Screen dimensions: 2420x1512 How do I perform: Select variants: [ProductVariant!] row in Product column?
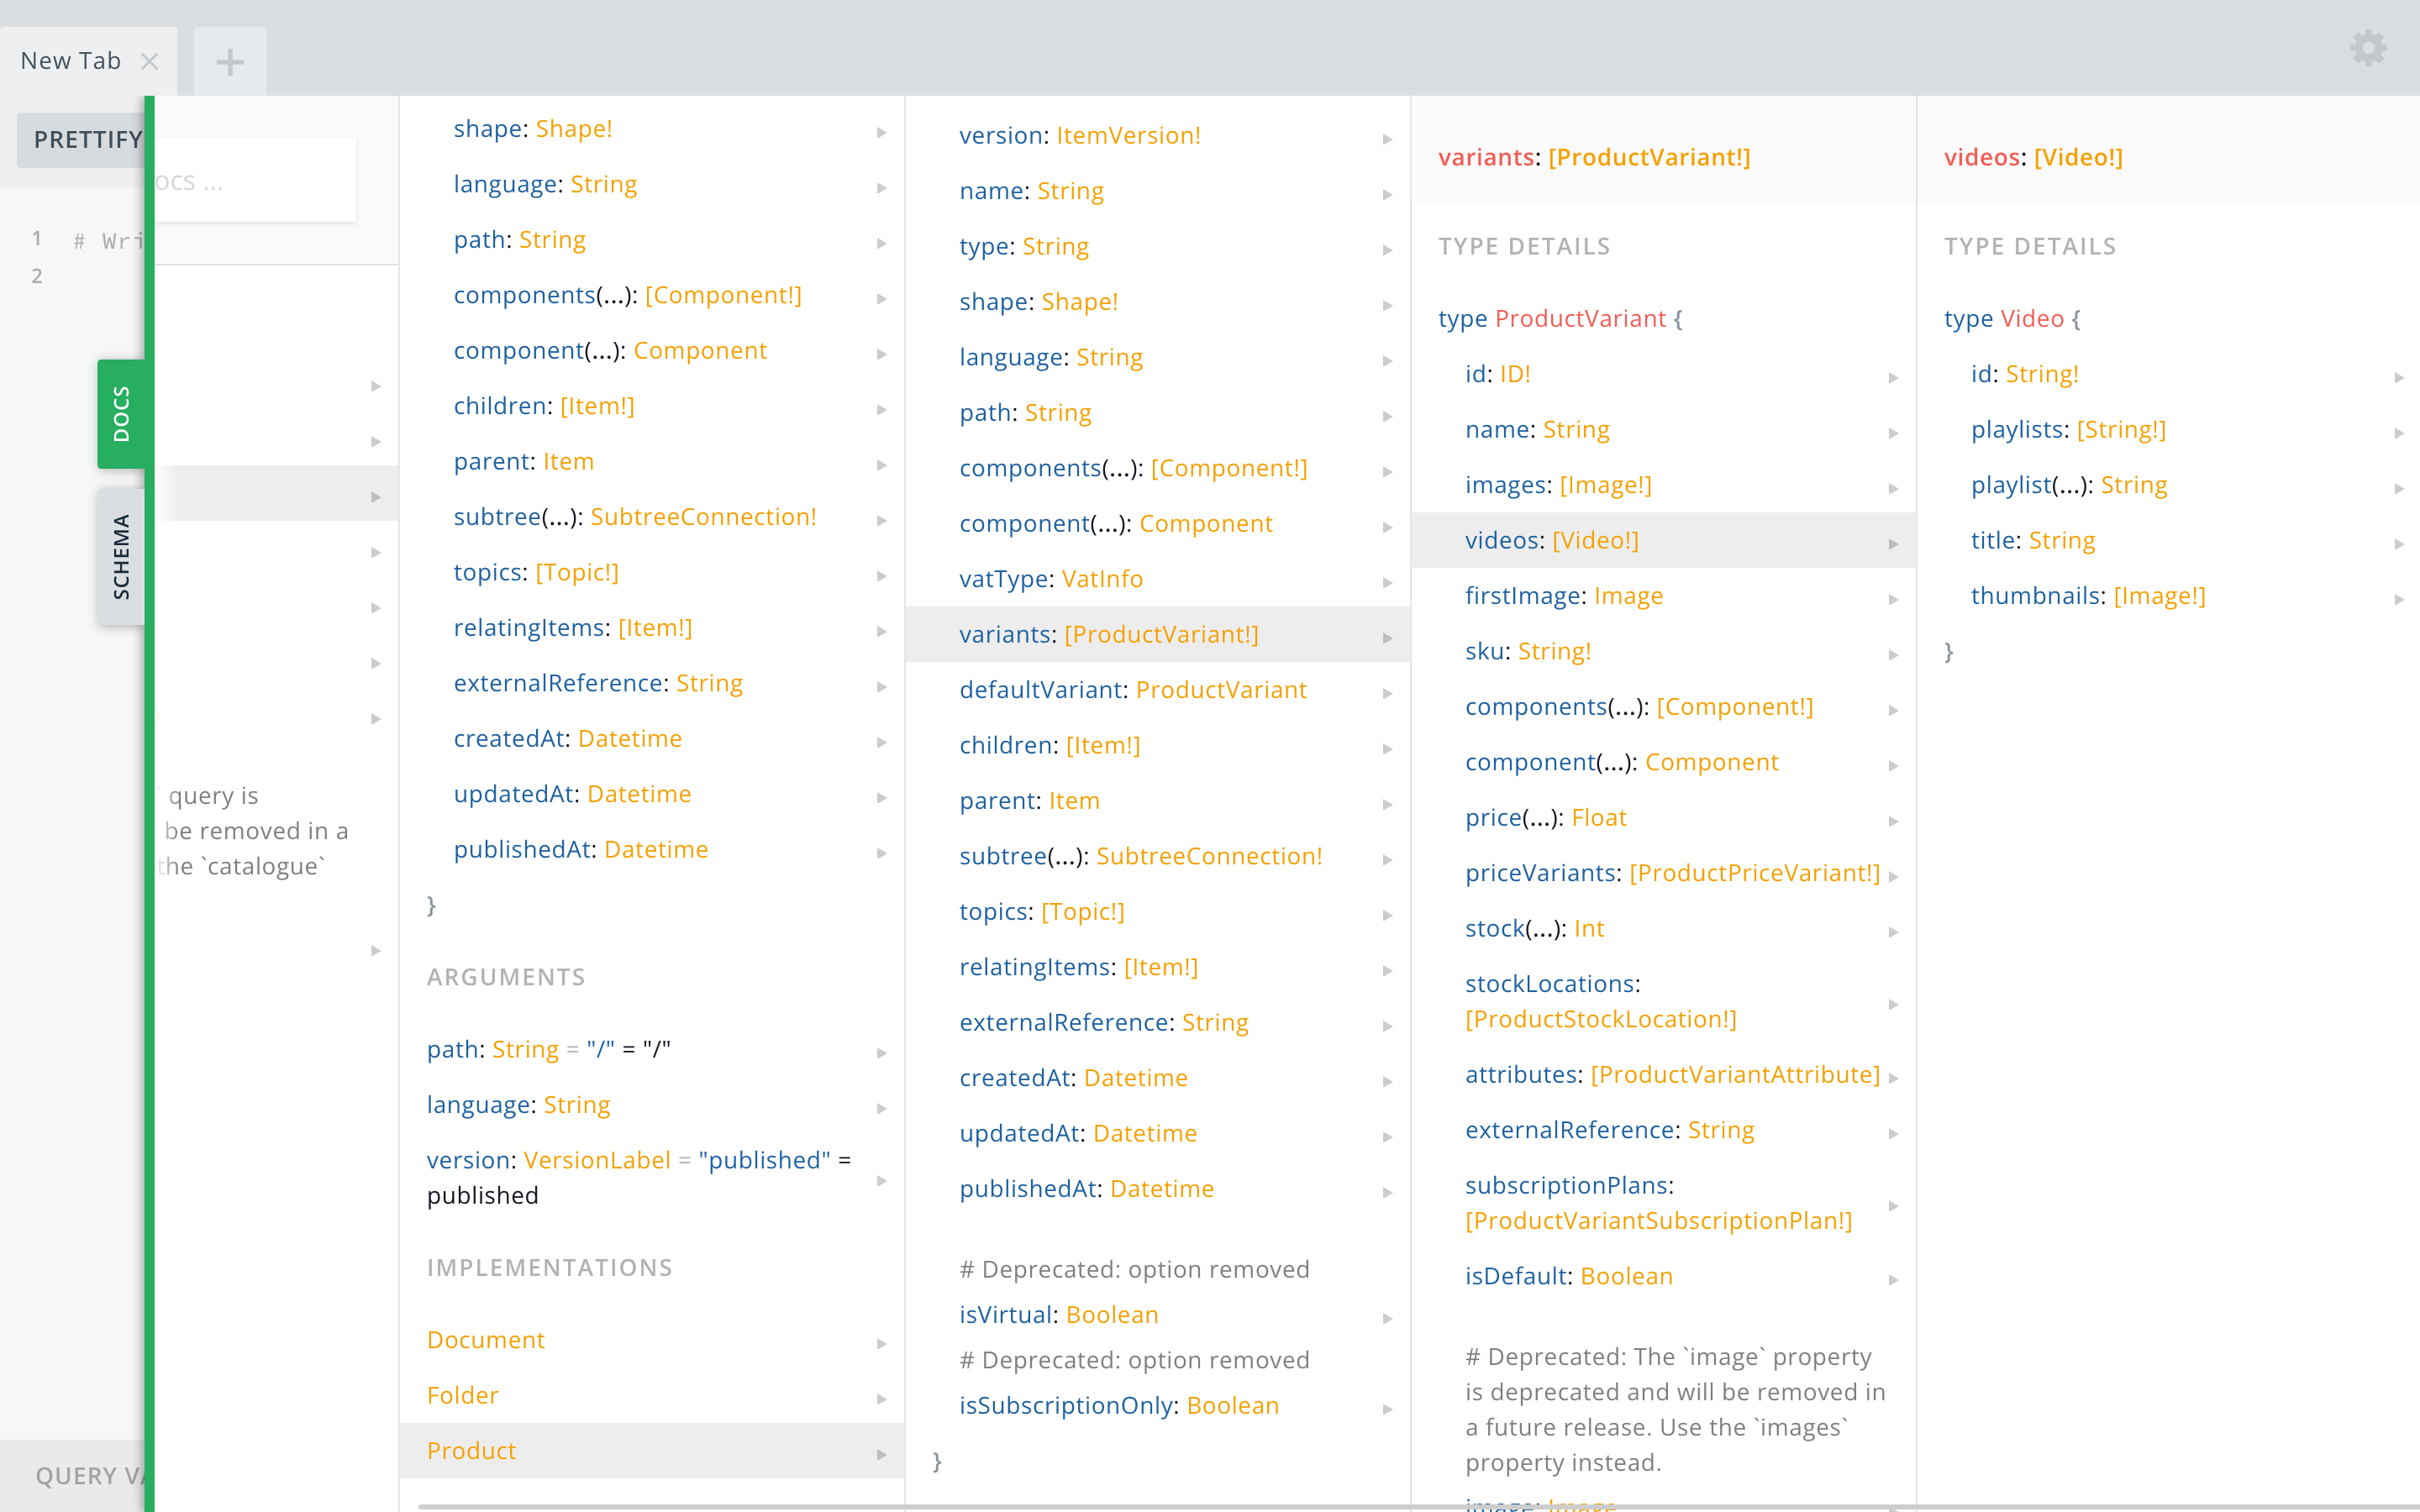1158,634
